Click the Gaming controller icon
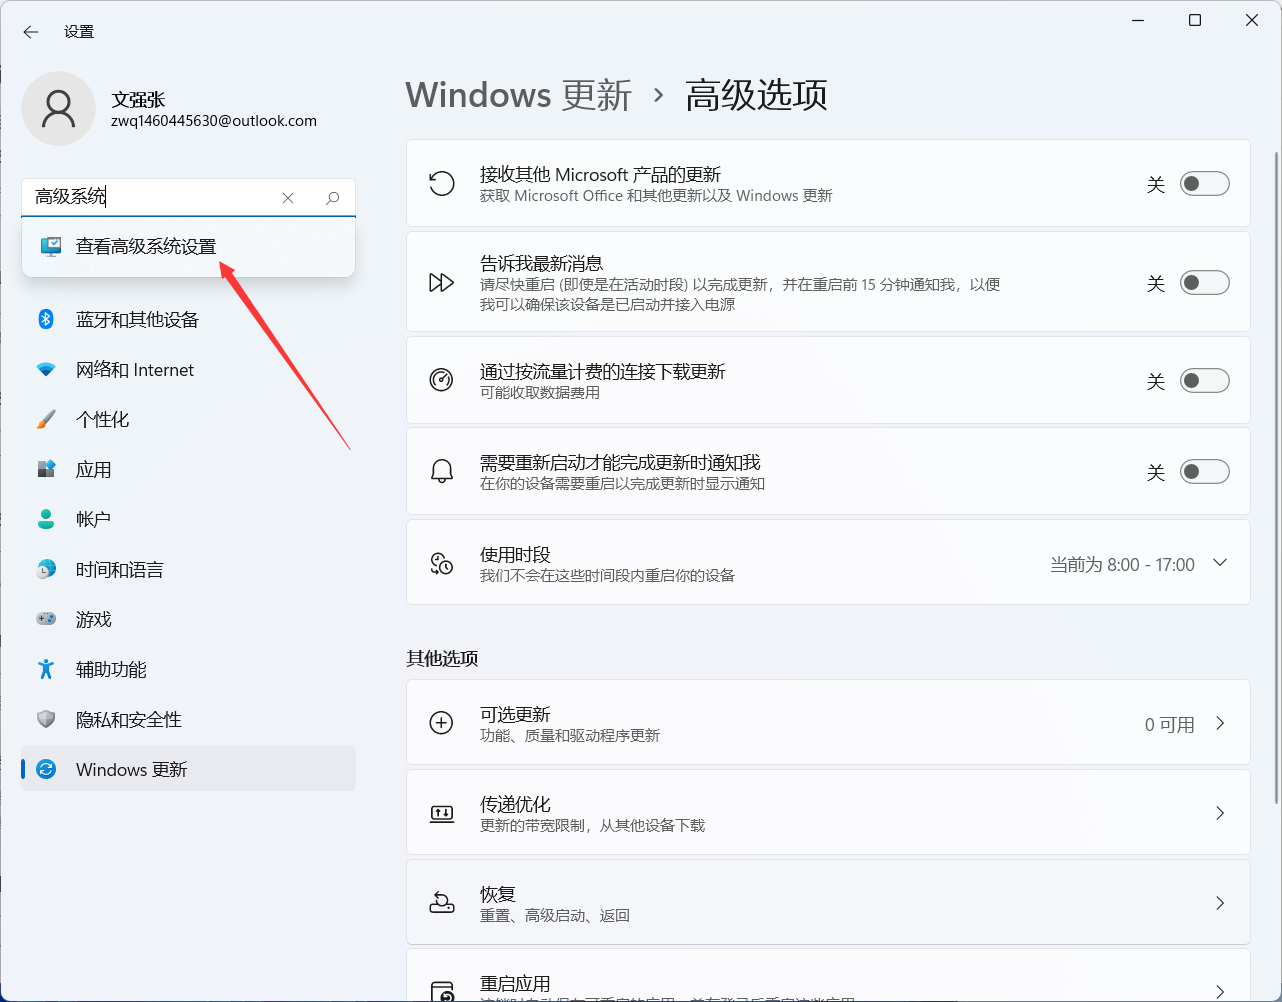Screen dimensions: 1282x1002 point(46,619)
